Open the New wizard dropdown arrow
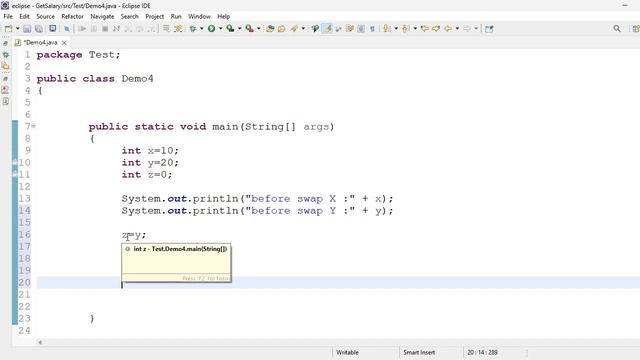This screenshot has height=360, width=640. point(18,29)
